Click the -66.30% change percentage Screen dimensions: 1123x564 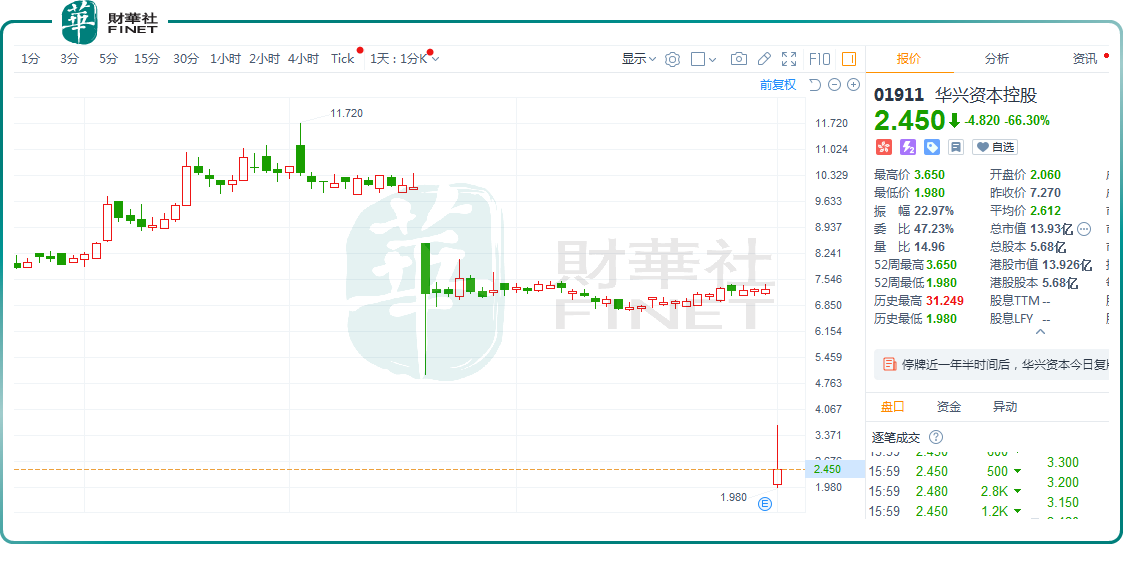click(x=1027, y=120)
